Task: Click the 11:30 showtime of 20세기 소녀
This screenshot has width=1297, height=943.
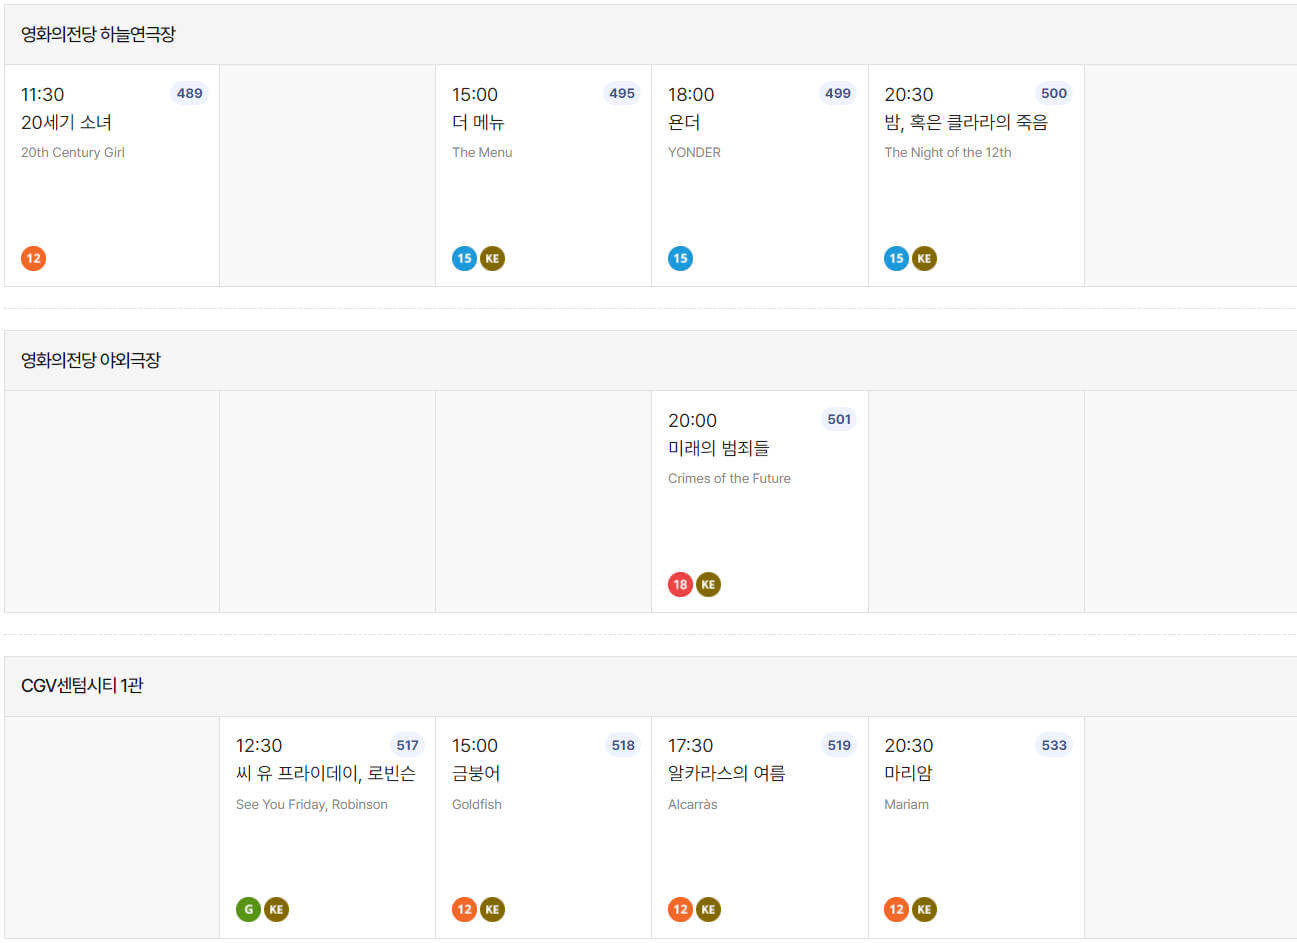Action: tap(42, 94)
